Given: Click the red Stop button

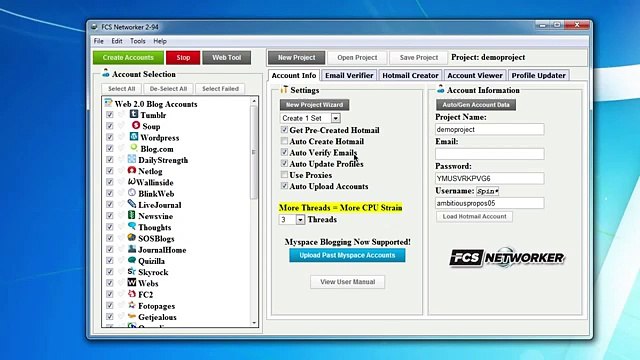Looking at the screenshot, I should 183,58.
